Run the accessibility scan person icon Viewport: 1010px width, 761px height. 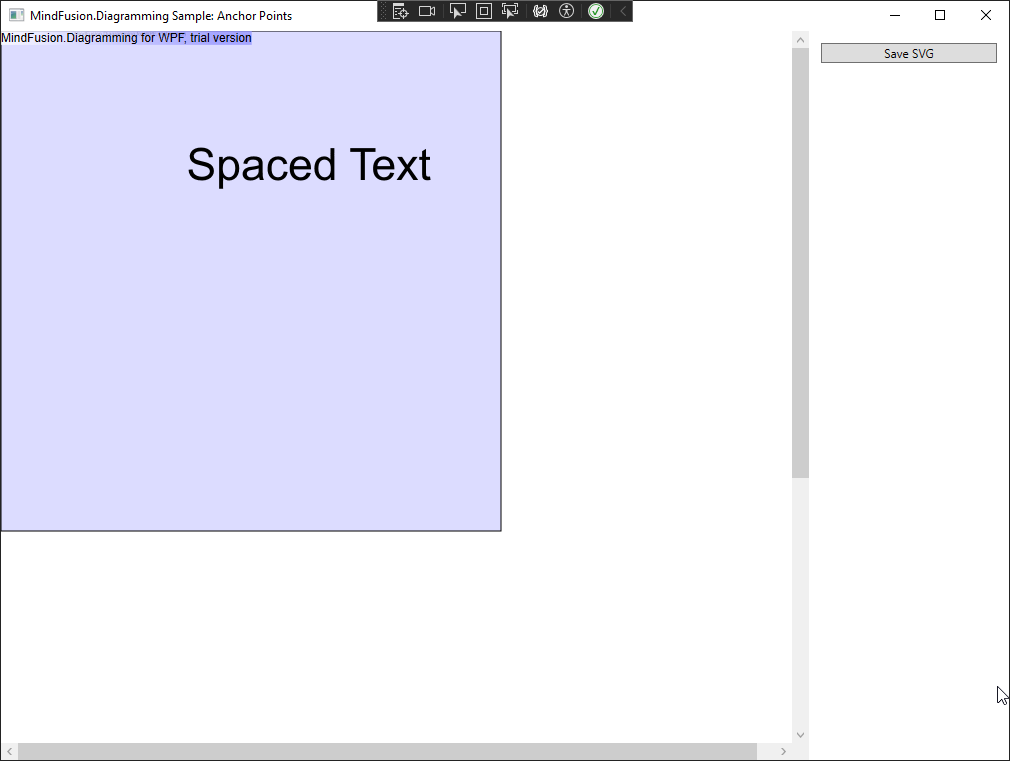tap(567, 11)
